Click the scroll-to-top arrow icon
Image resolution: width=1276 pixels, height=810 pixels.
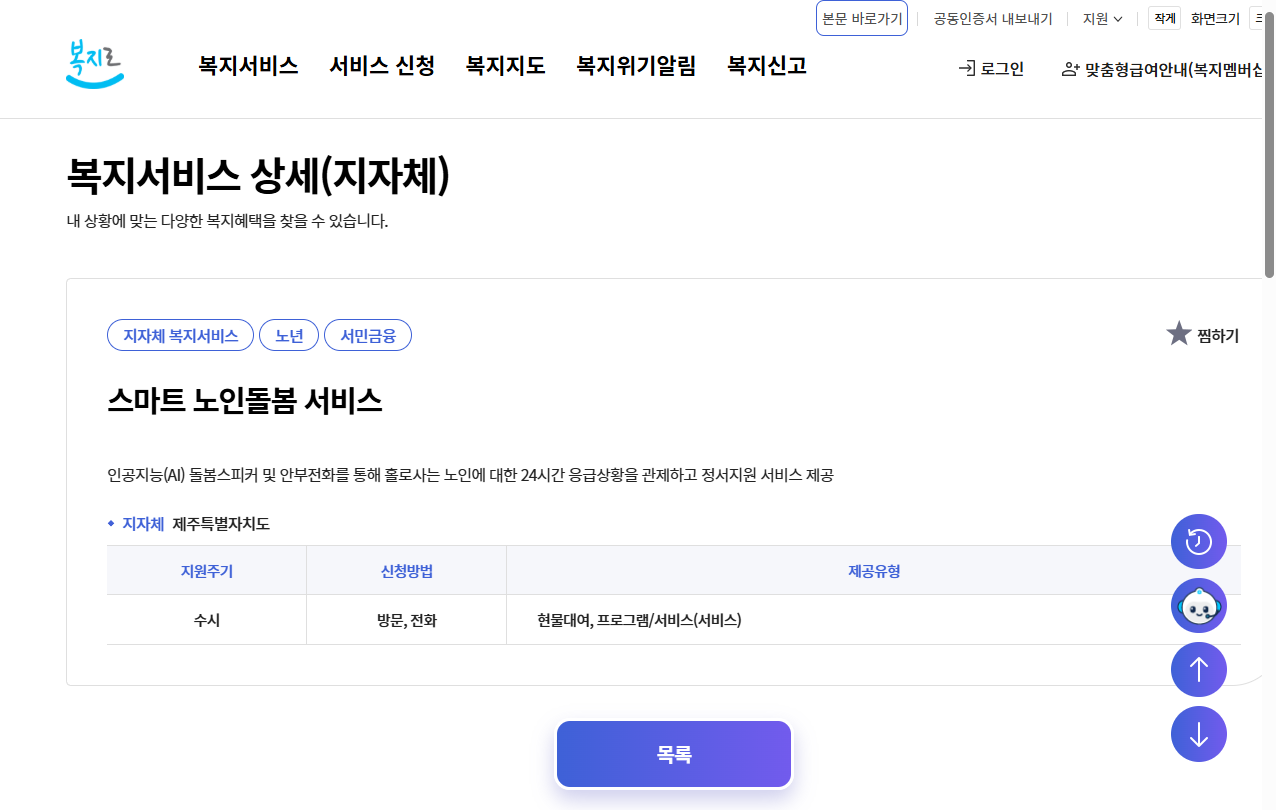tap(1198, 669)
